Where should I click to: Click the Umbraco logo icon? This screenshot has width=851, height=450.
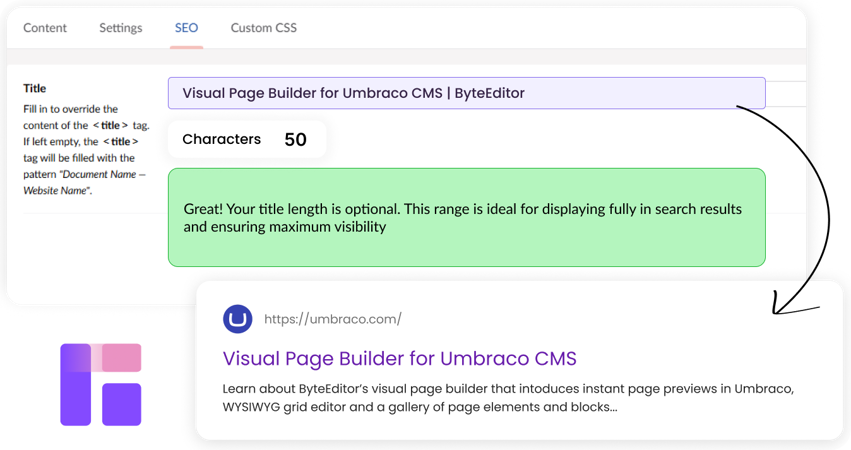click(238, 319)
